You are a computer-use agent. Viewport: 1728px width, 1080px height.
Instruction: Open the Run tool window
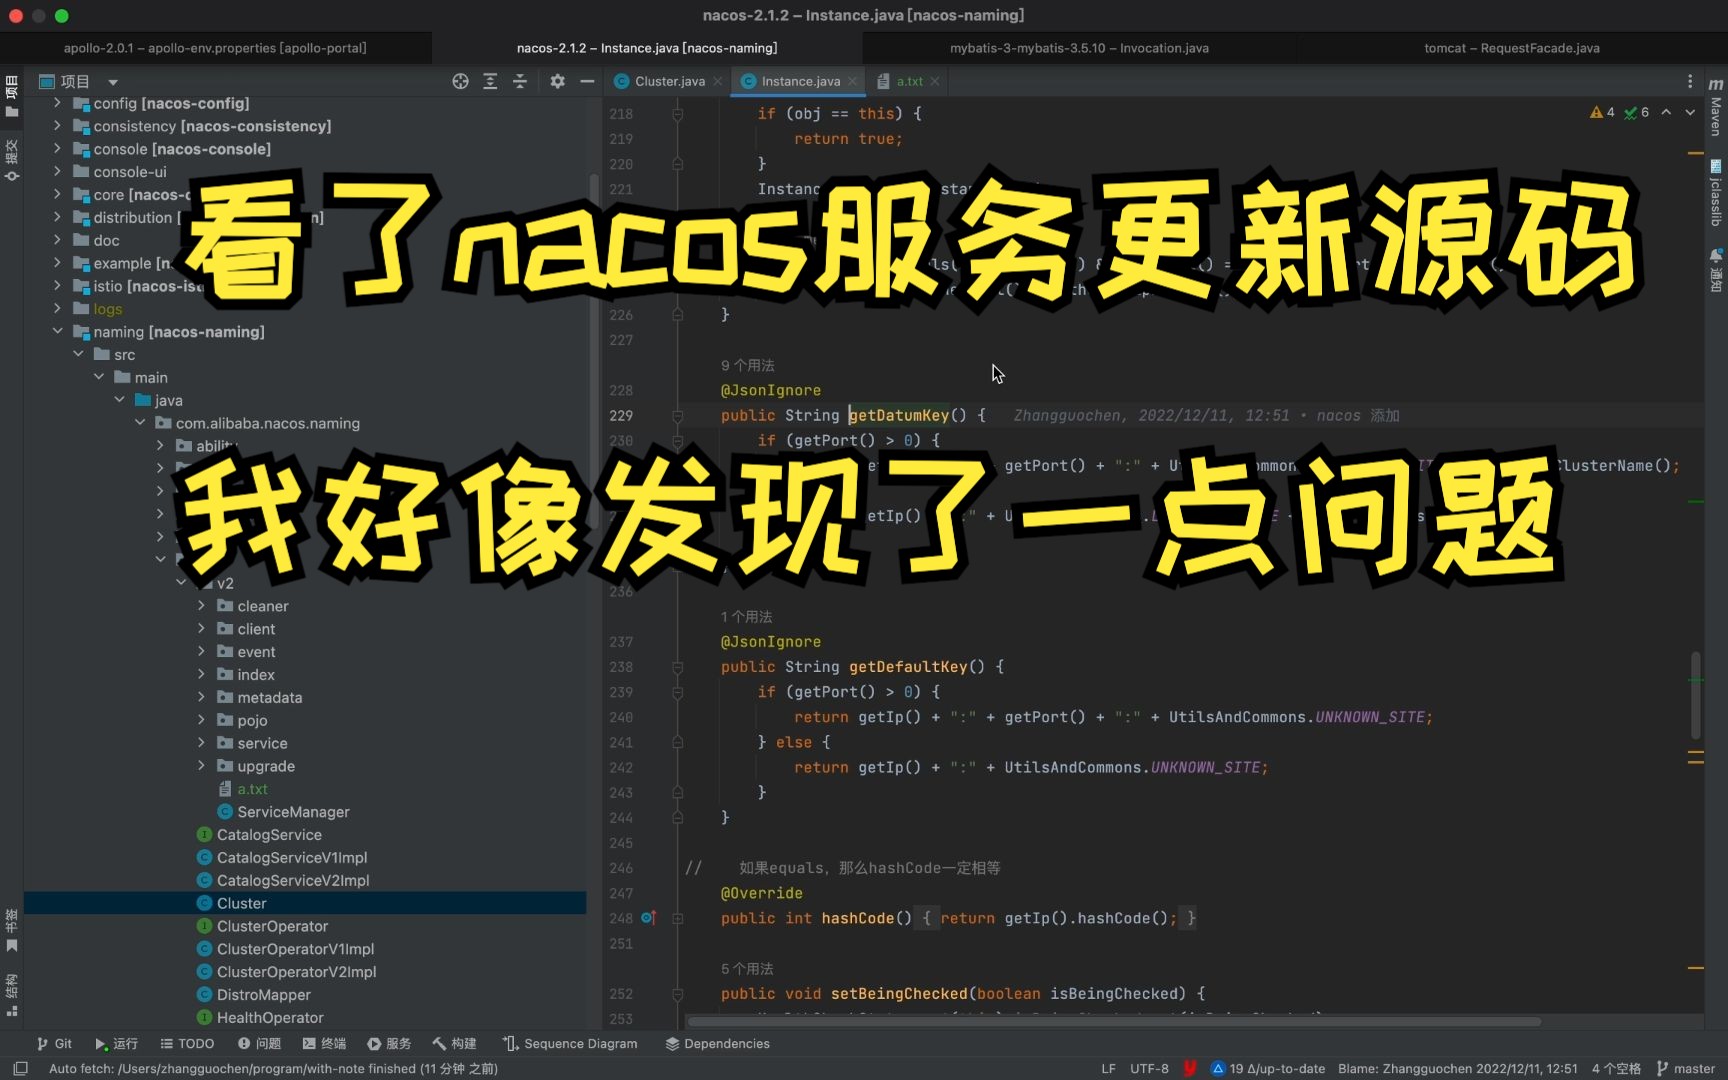[x=116, y=1043]
